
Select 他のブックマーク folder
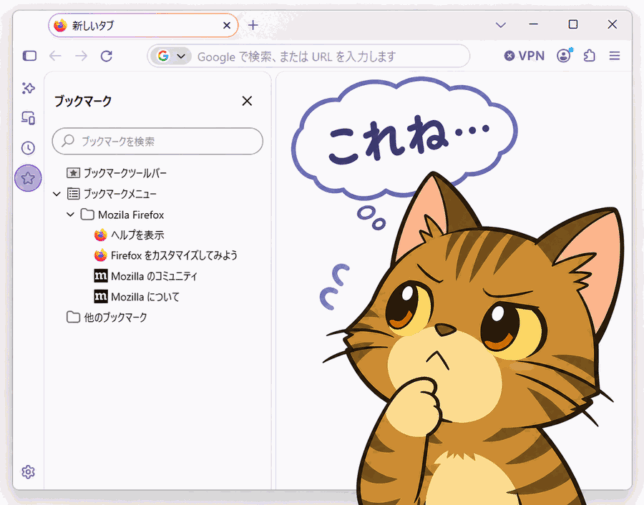tap(107, 317)
